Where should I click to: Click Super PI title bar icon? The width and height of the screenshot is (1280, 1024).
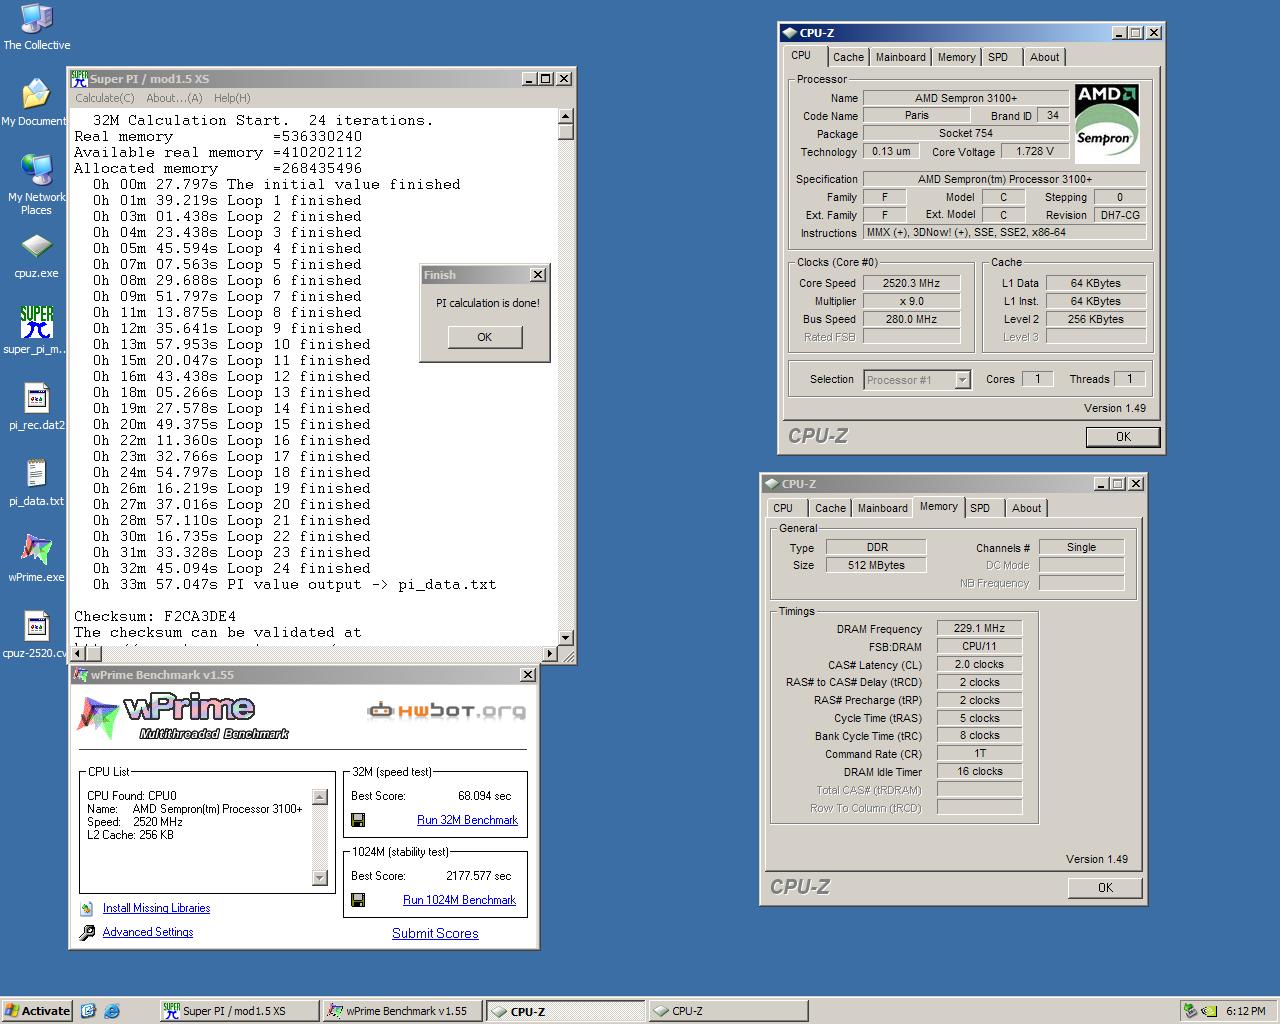[79, 78]
